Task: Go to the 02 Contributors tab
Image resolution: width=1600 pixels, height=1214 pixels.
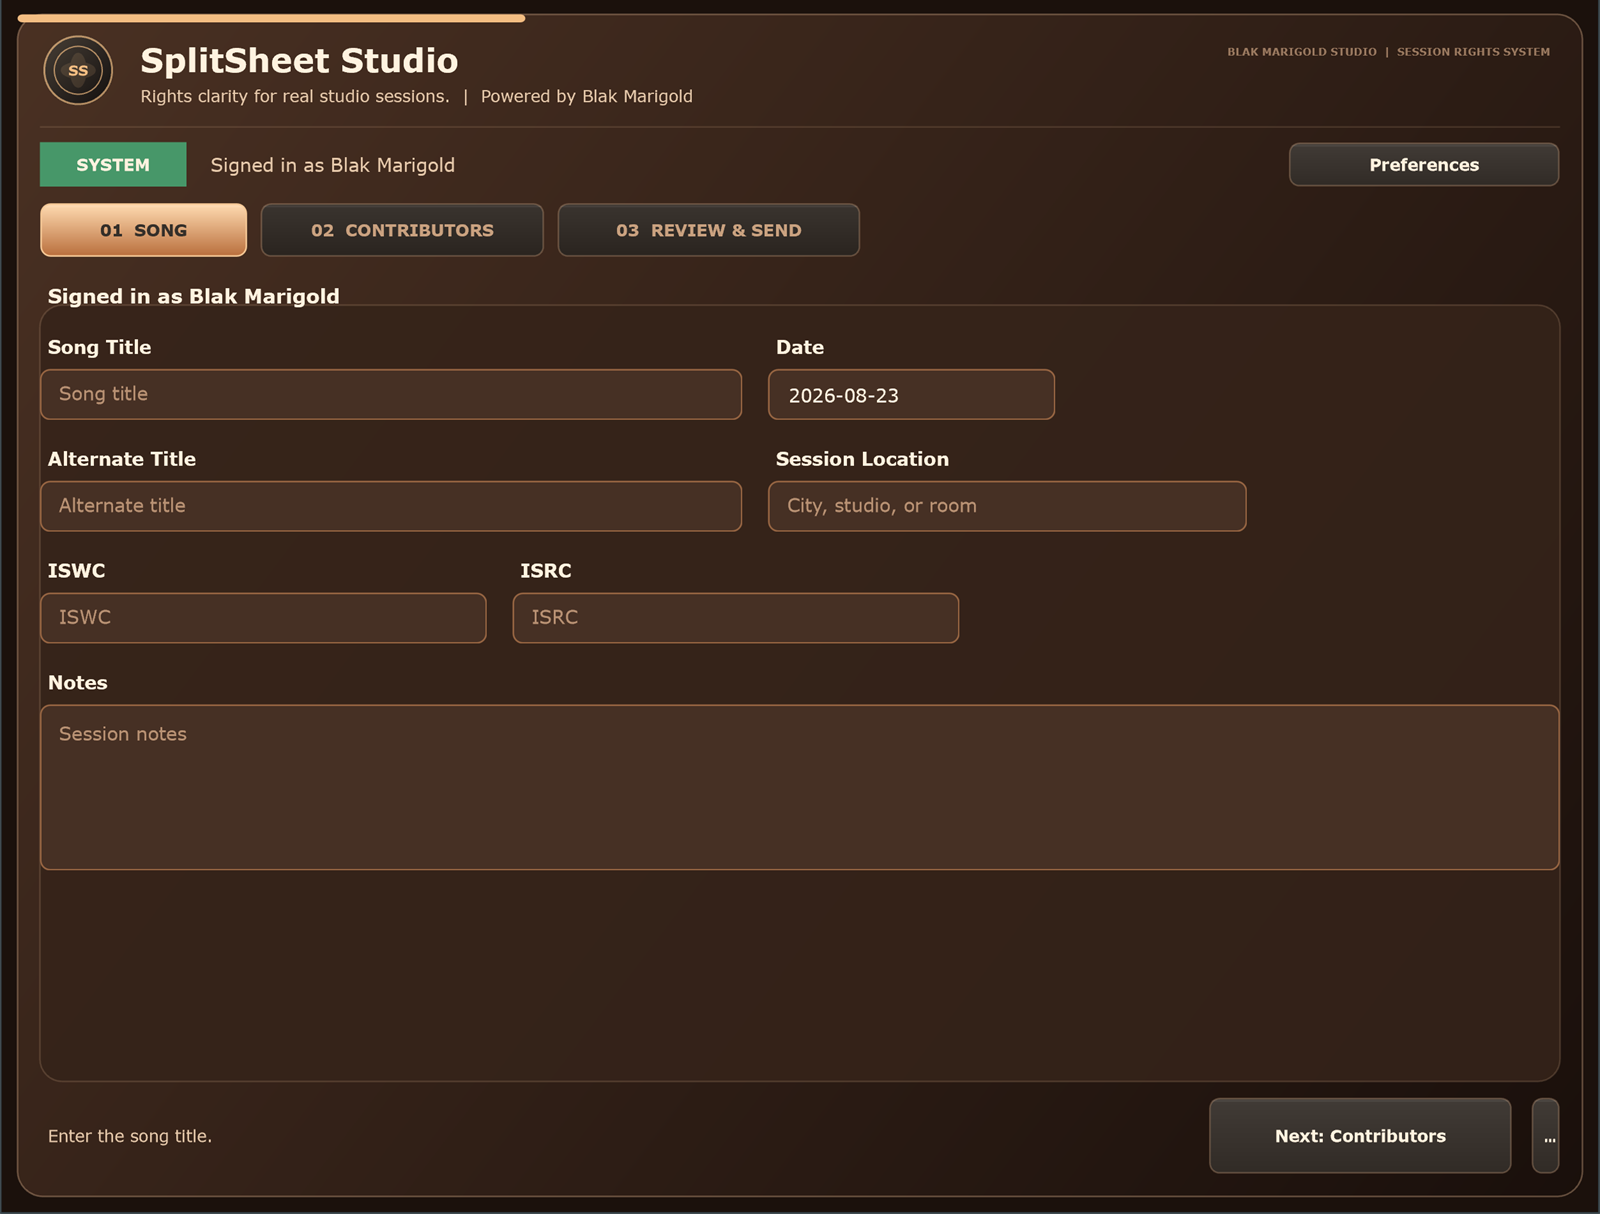Action: coord(402,230)
